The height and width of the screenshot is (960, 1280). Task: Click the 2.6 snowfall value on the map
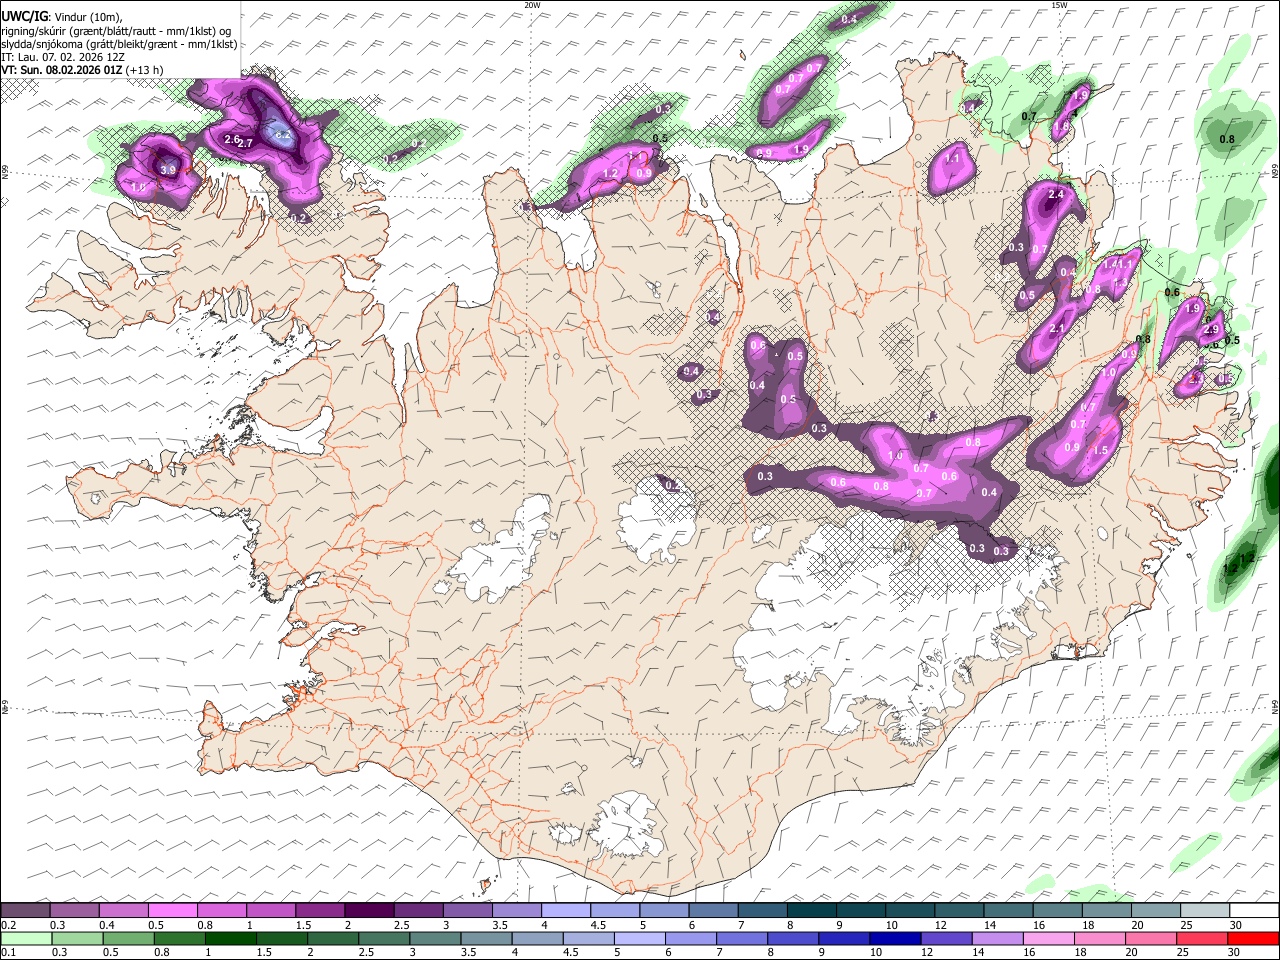click(232, 139)
